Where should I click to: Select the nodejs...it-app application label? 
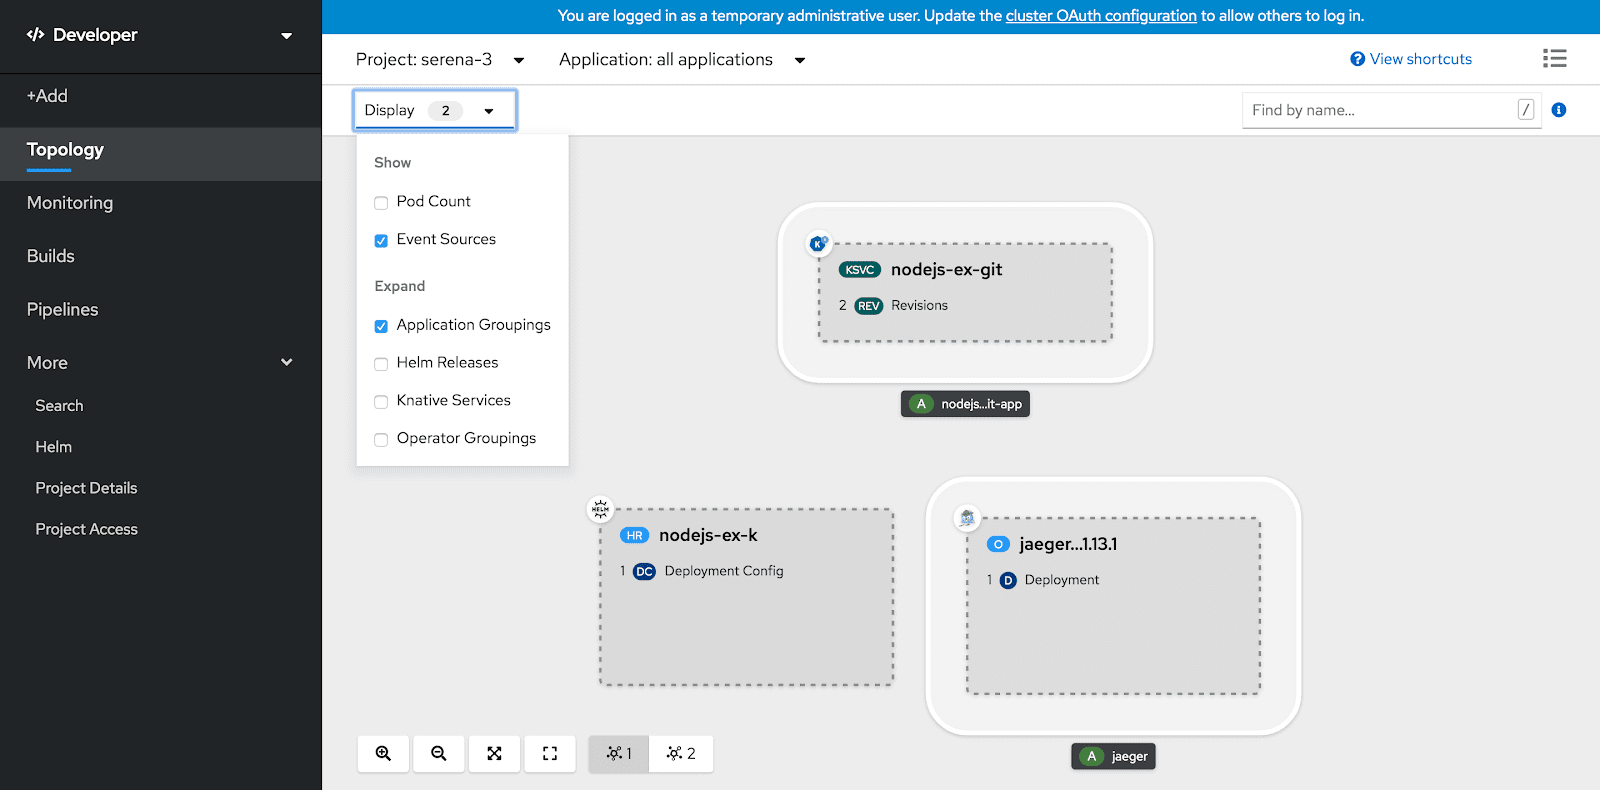pos(965,404)
